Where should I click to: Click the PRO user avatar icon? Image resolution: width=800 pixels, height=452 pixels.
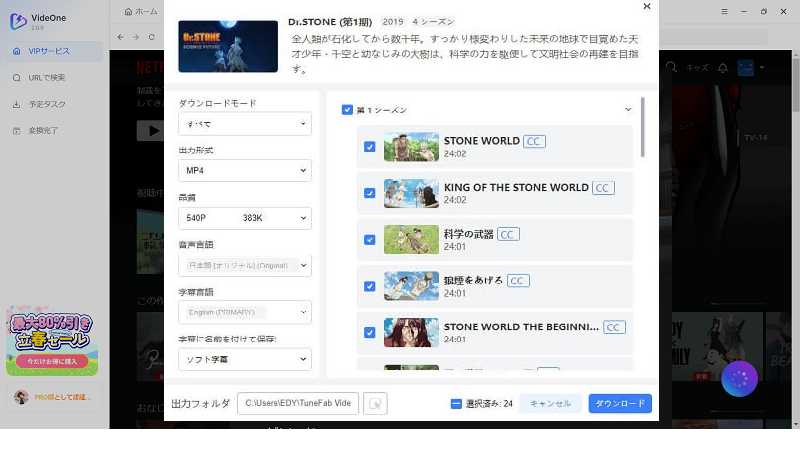pyautogui.click(x=21, y=397)
